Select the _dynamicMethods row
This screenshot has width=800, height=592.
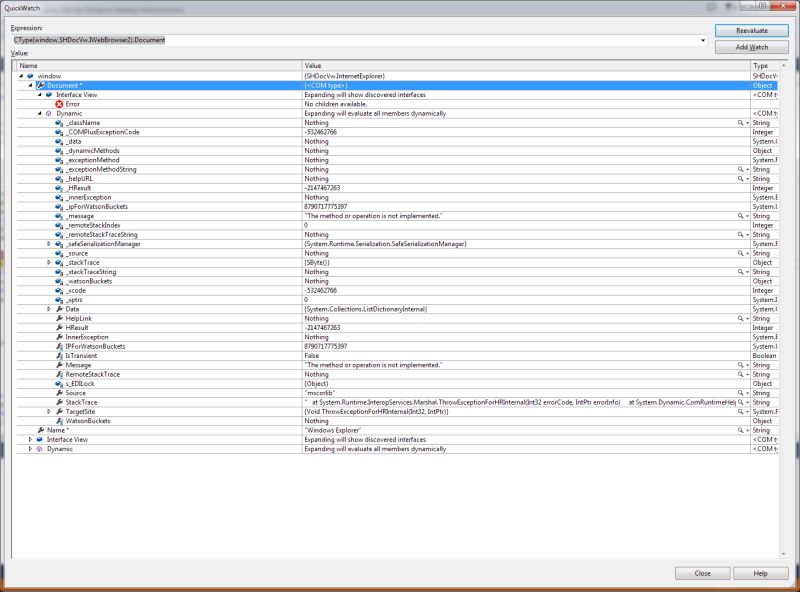(x=397, y=151)
